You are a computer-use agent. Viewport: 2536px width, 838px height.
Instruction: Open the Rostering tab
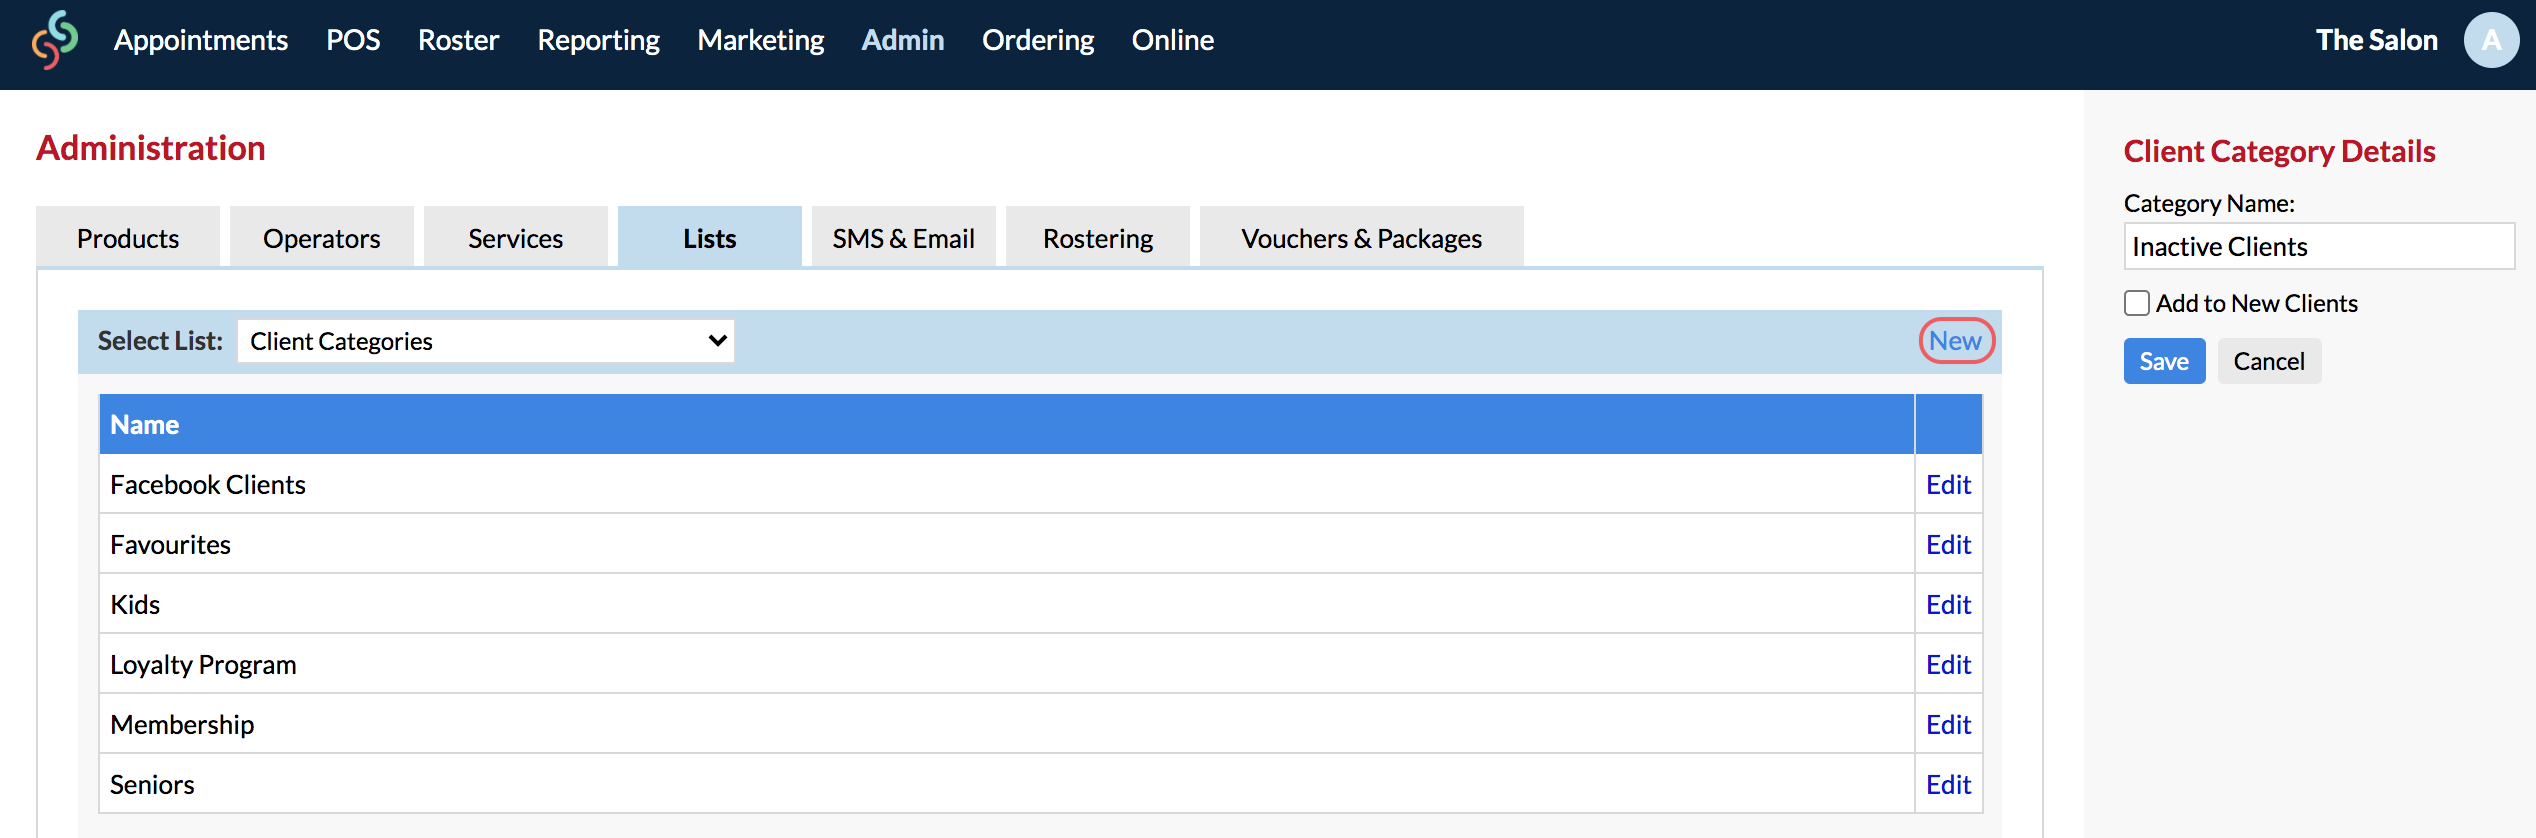point(1098,237)
